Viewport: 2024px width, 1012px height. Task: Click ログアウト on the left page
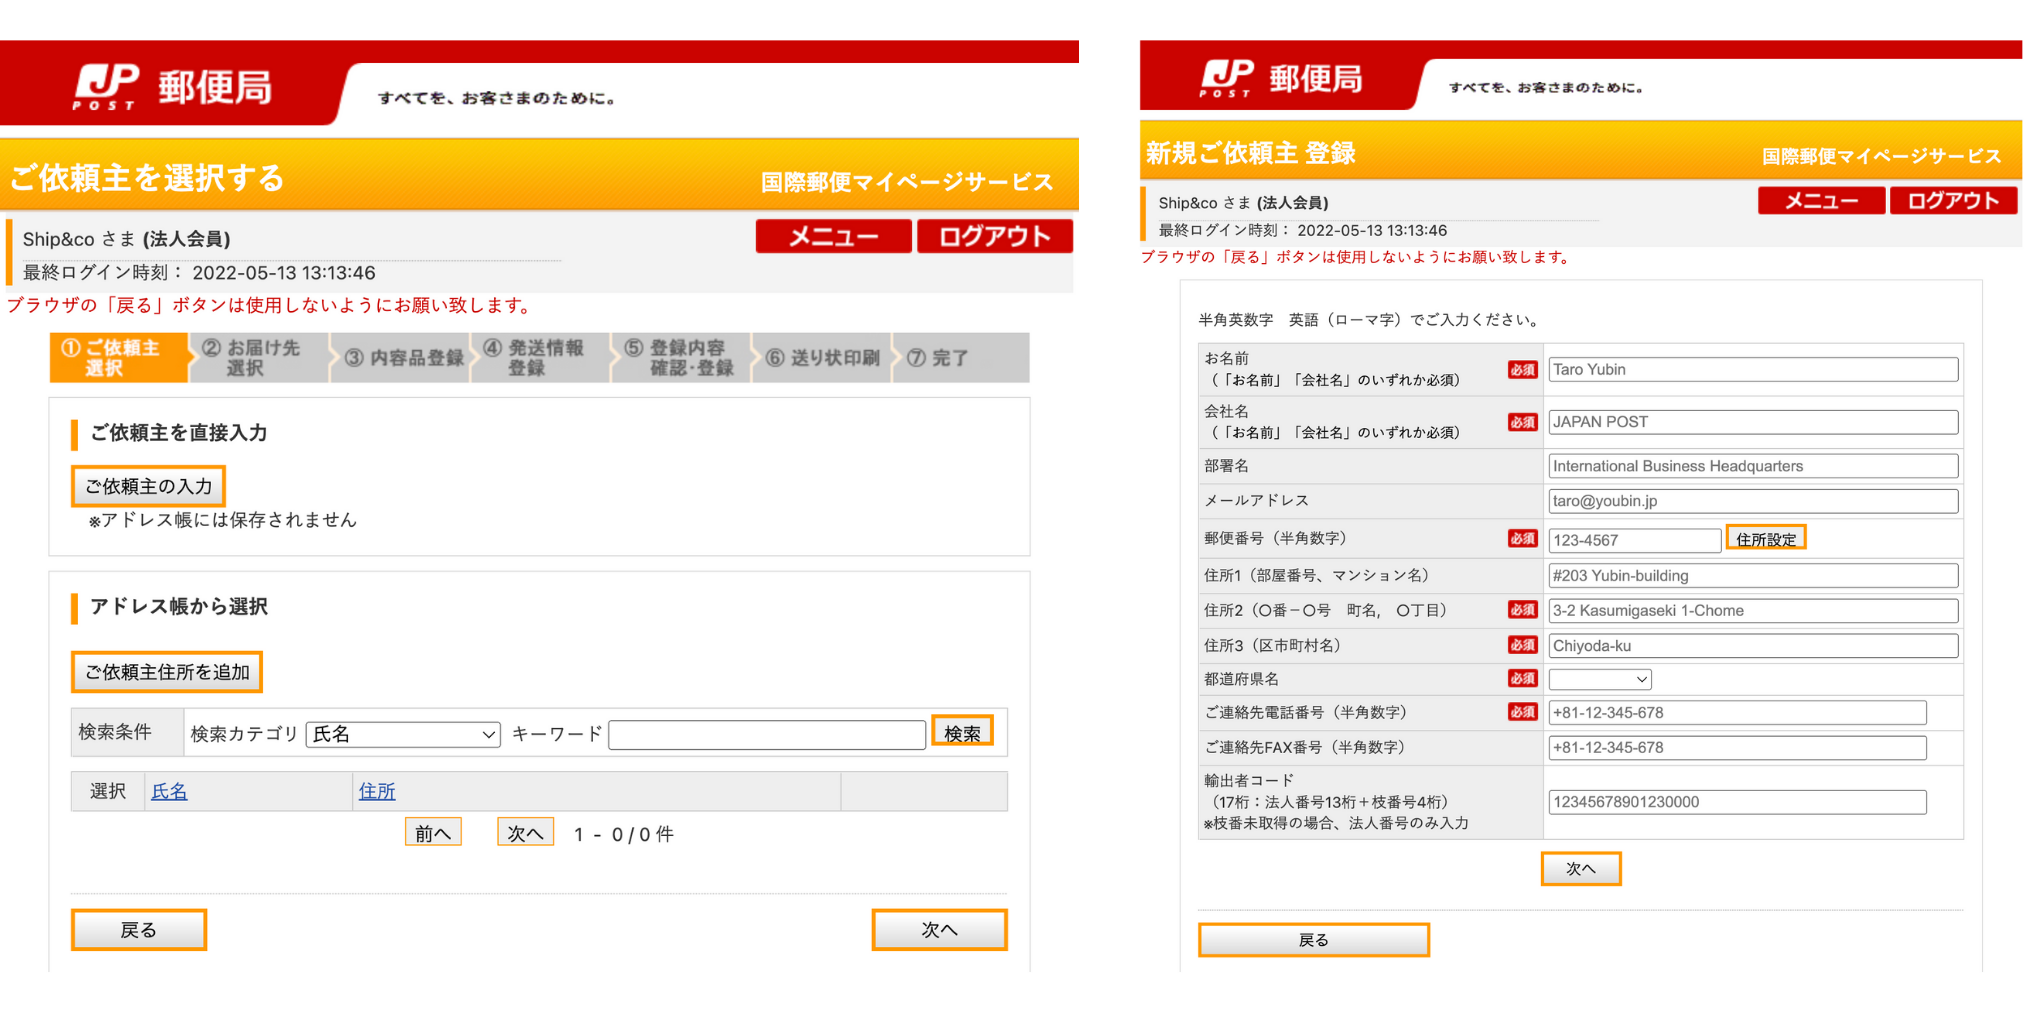[994, 236]
